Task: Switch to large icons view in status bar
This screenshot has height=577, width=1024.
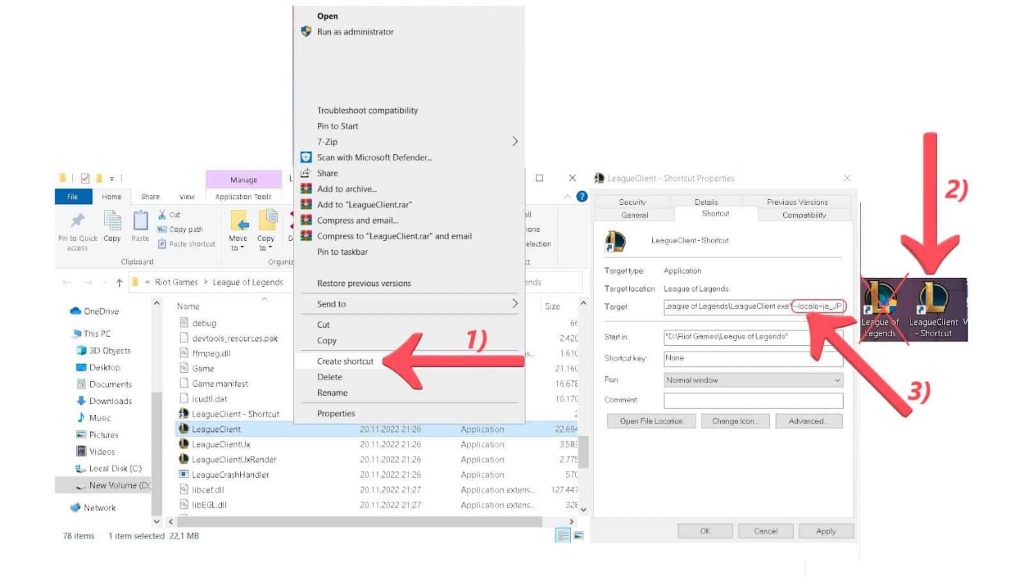Action: pos(579,535)
